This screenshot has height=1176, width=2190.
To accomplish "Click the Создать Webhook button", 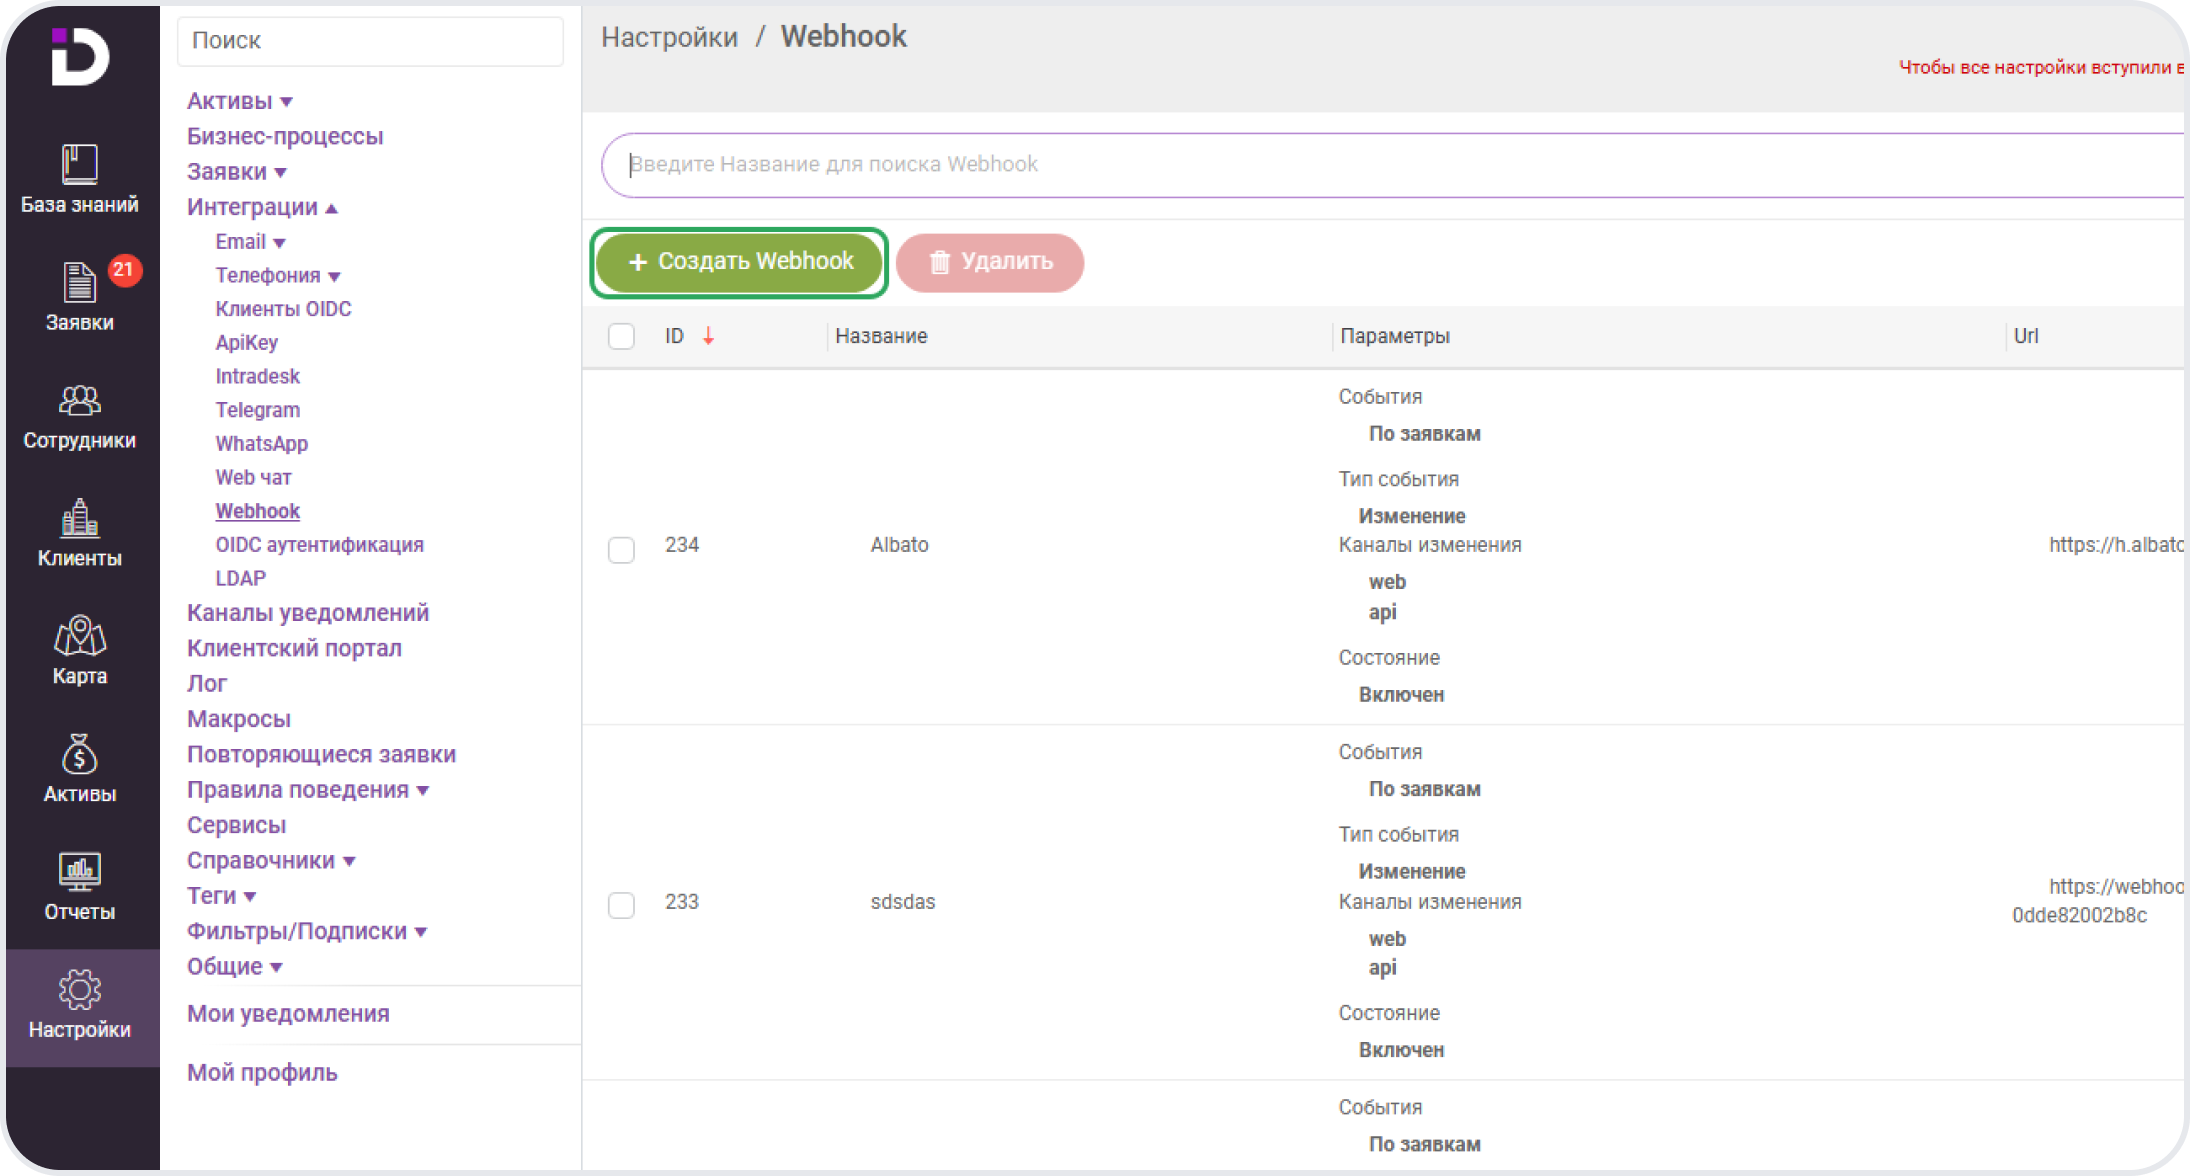I will [739, 262].
